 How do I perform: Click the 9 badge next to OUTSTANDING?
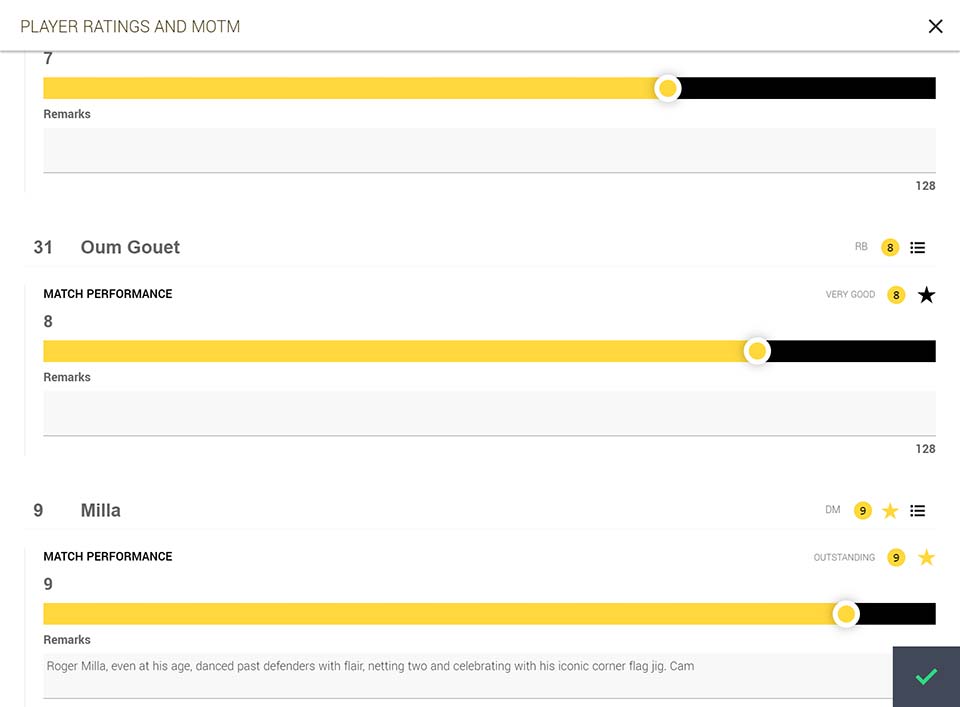coord(896,558)
